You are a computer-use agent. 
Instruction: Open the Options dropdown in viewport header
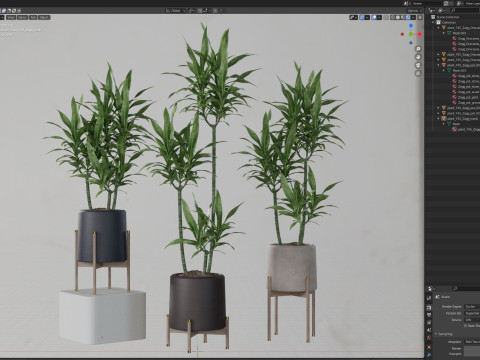tap(414, 11)
